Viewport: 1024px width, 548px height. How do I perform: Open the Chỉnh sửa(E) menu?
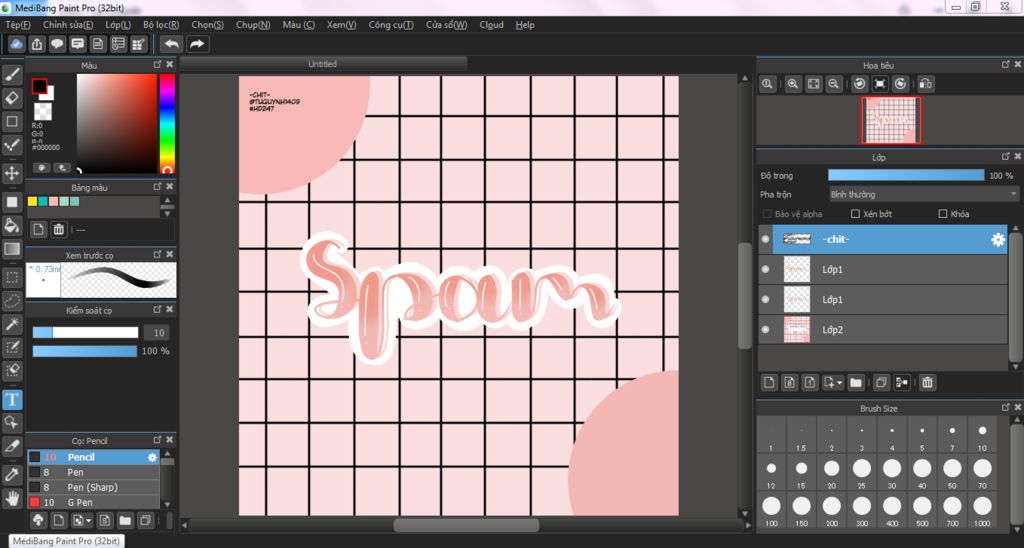68,25
